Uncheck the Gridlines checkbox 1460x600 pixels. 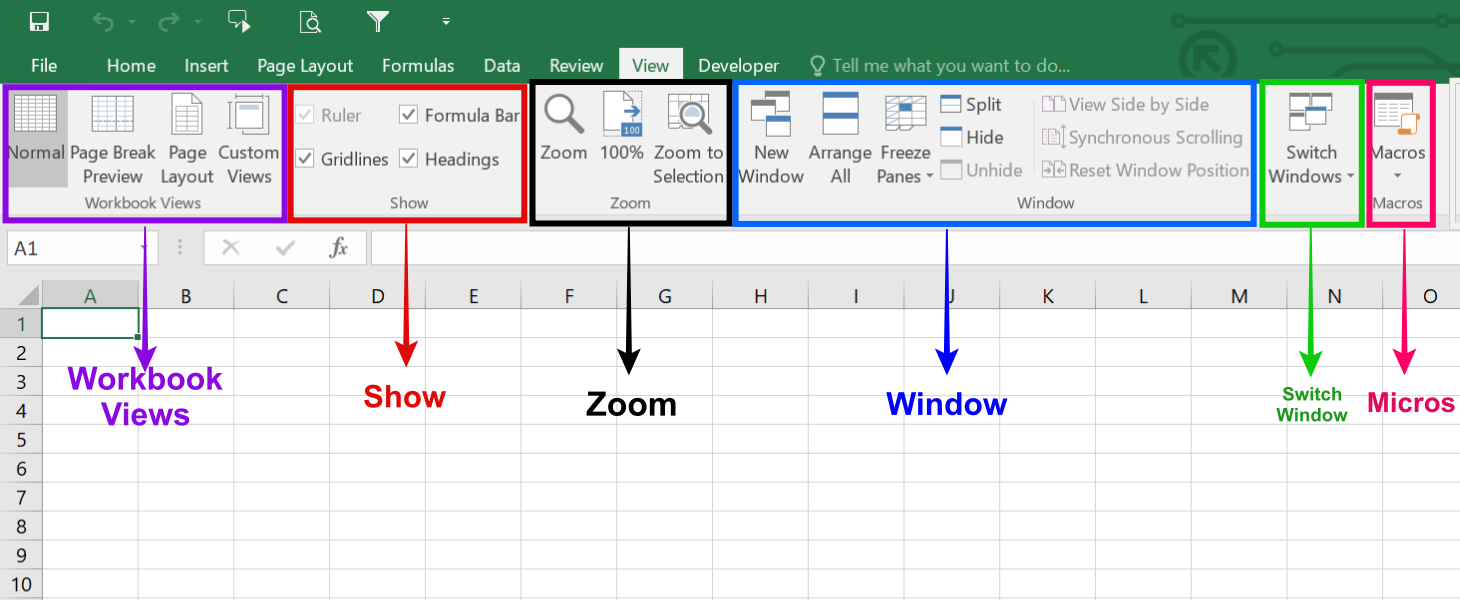[x=305, y=159]
